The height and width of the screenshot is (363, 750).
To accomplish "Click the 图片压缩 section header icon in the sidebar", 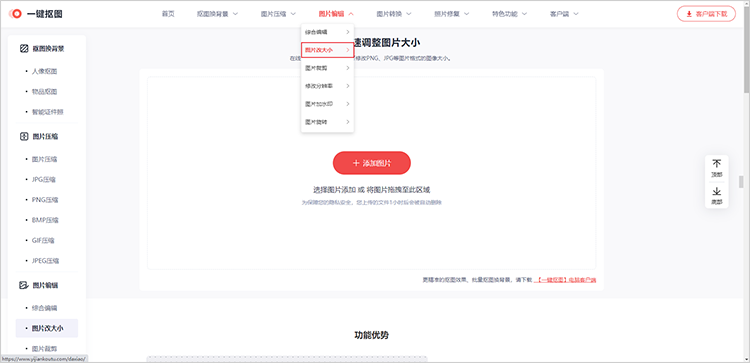I will coord(24,136).
